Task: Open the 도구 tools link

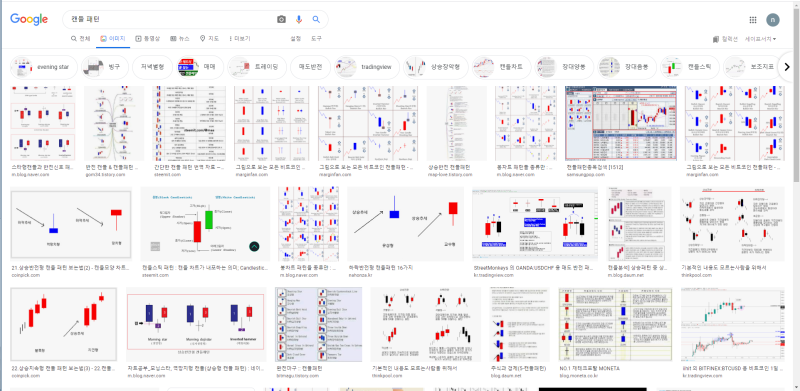Action: [x=316, y=38]
